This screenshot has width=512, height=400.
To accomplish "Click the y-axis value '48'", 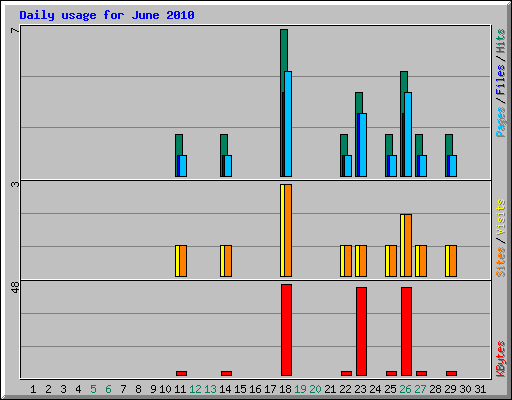I will 15,287.
